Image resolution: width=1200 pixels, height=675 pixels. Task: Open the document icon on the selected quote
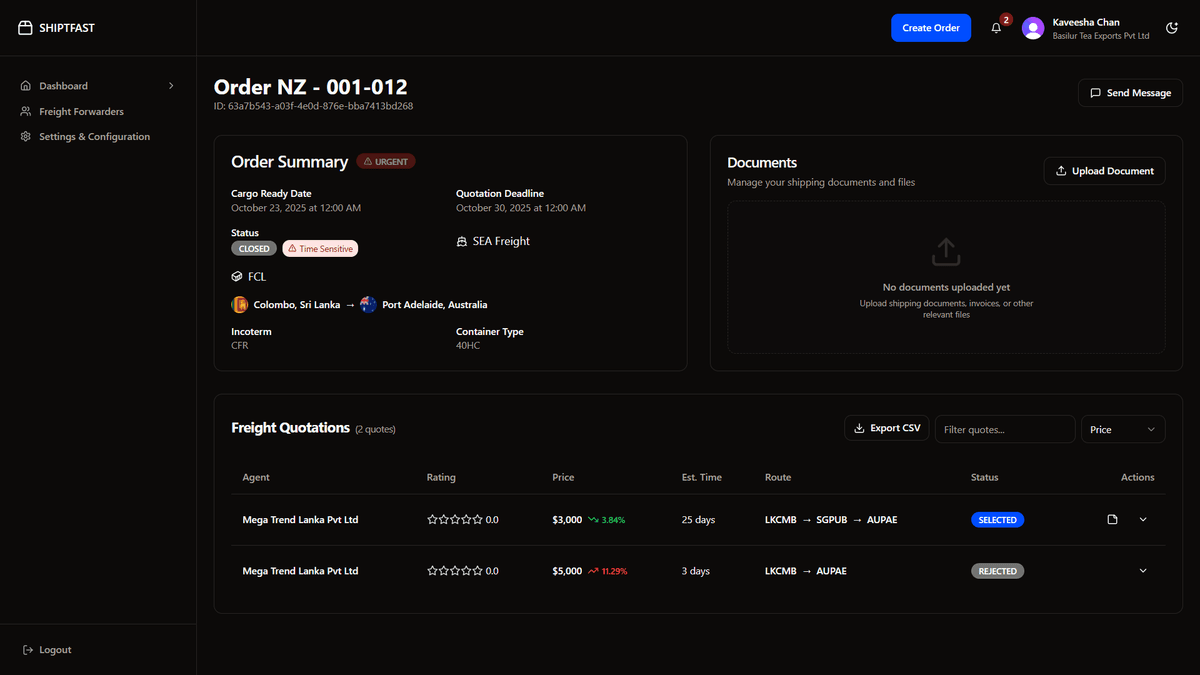pyautogui.click(x=1112, y=519)
